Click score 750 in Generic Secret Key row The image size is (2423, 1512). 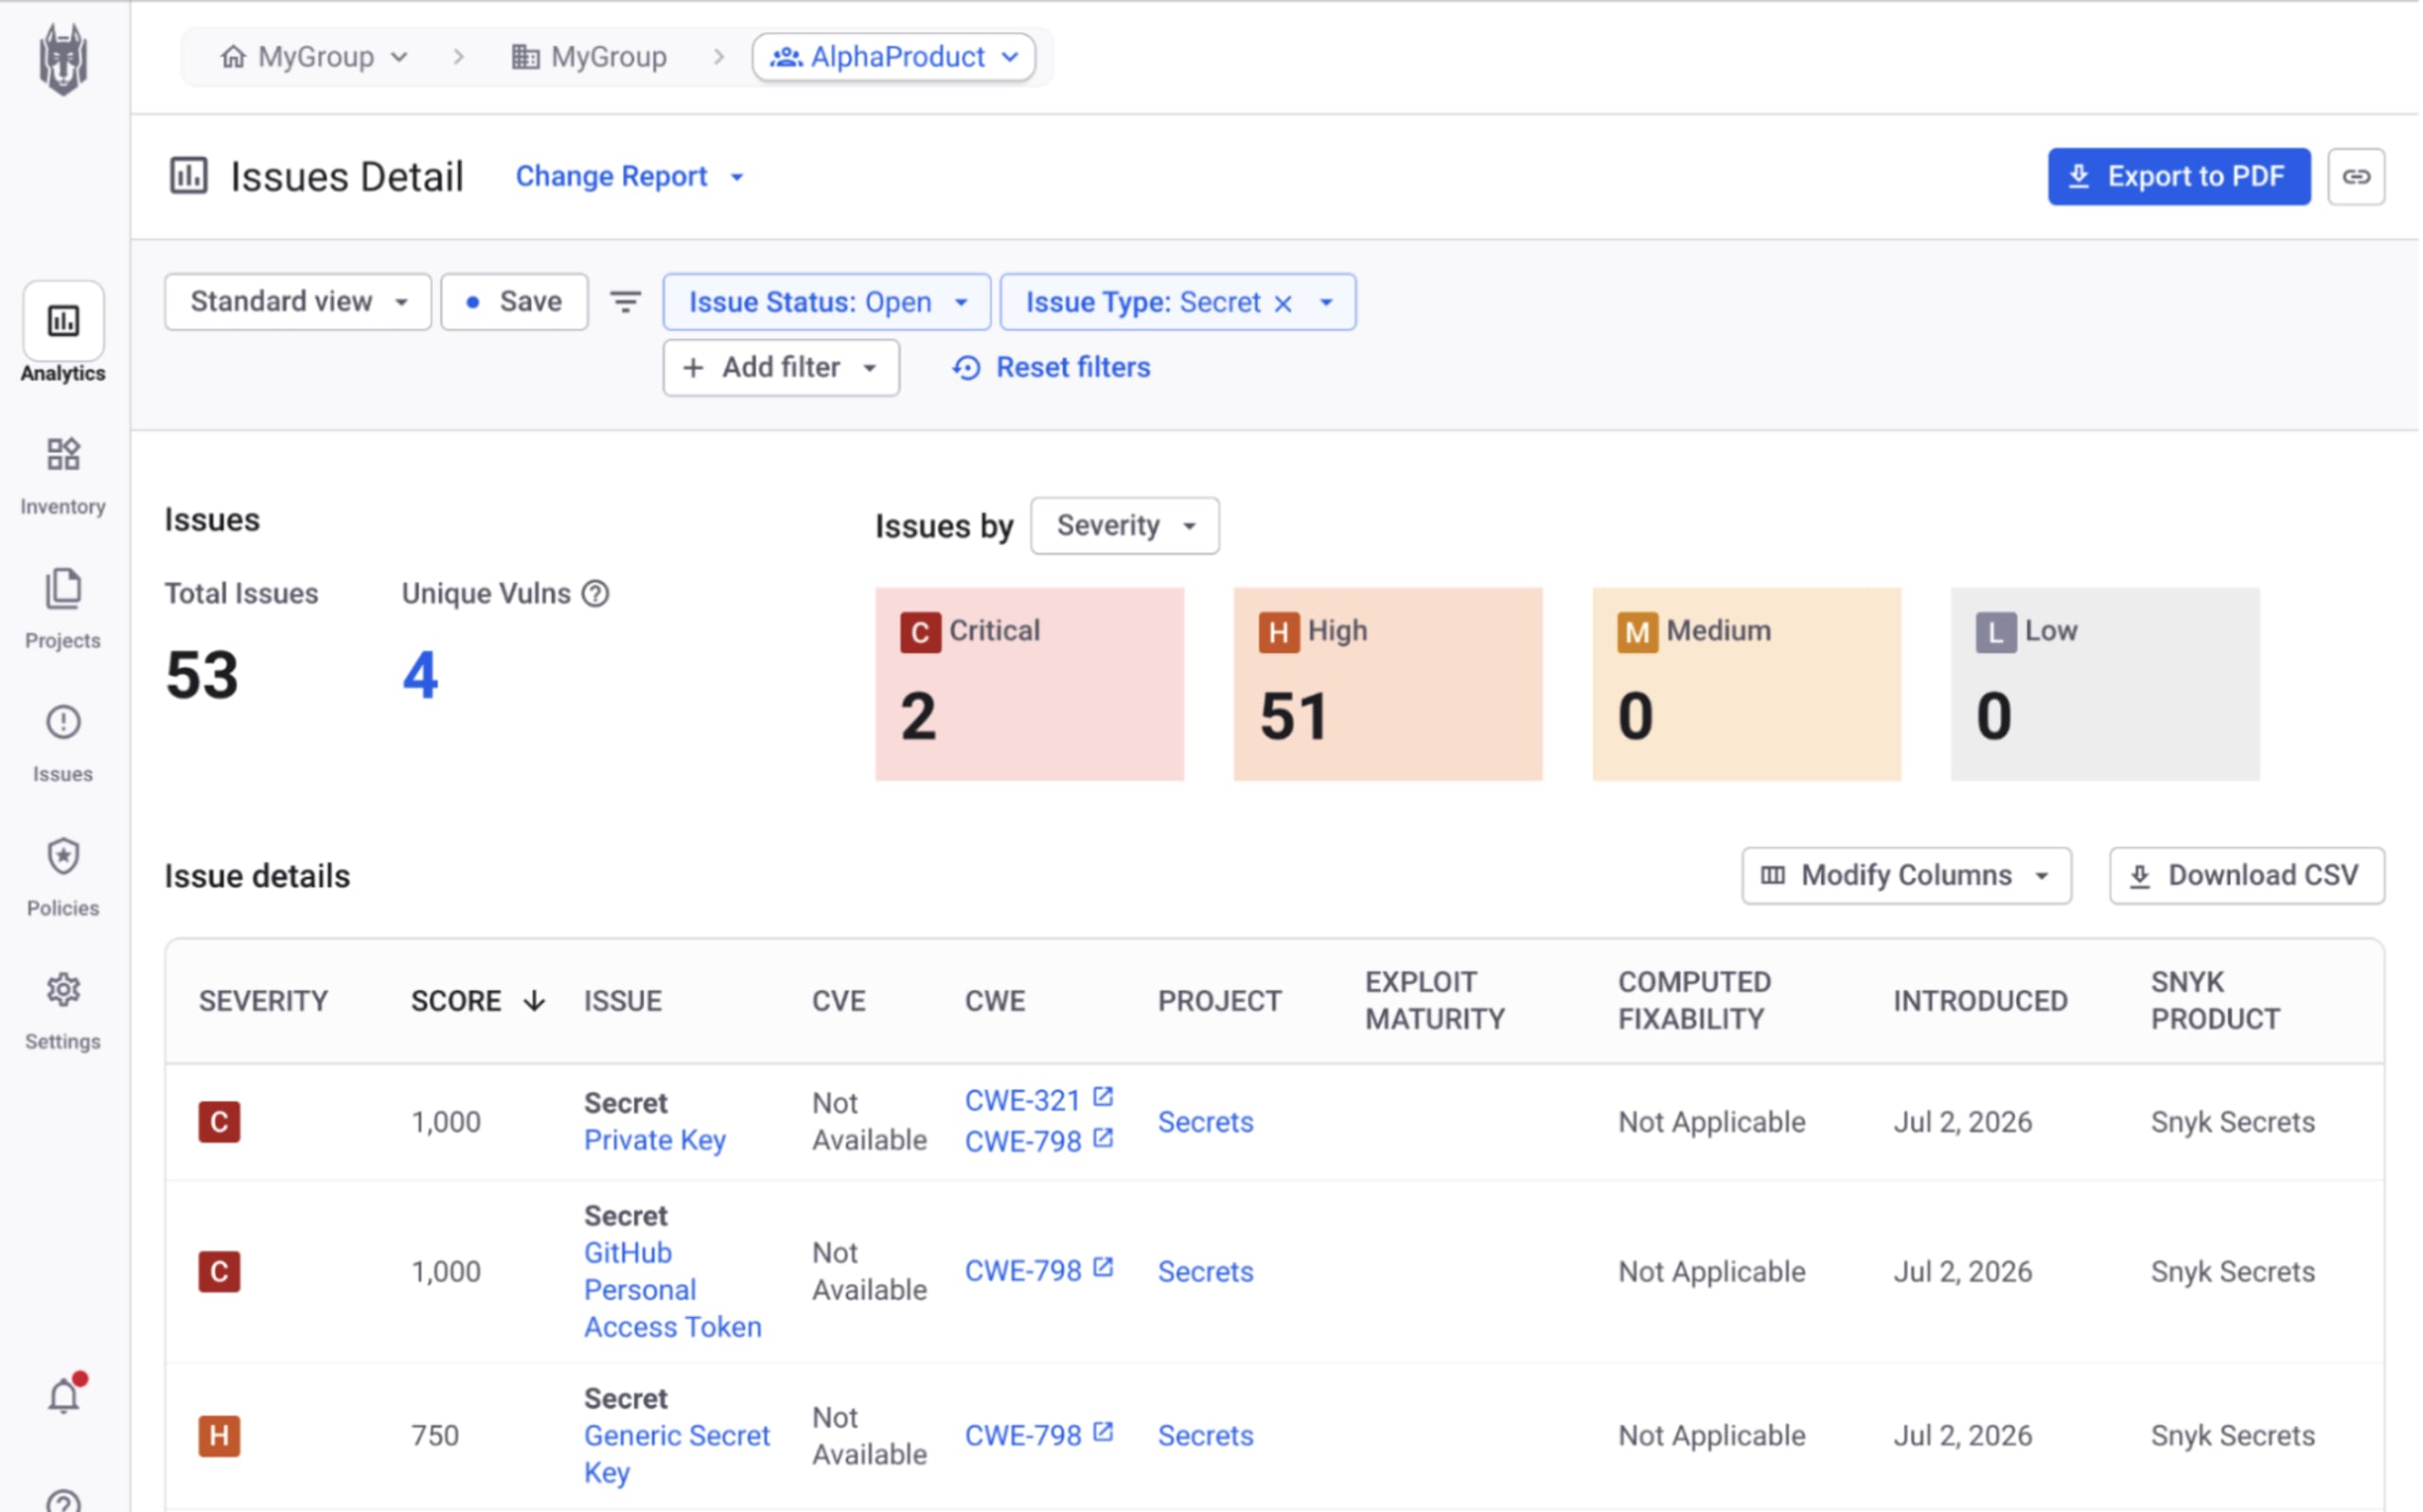pyautogui.click(x=436, y=1437)
